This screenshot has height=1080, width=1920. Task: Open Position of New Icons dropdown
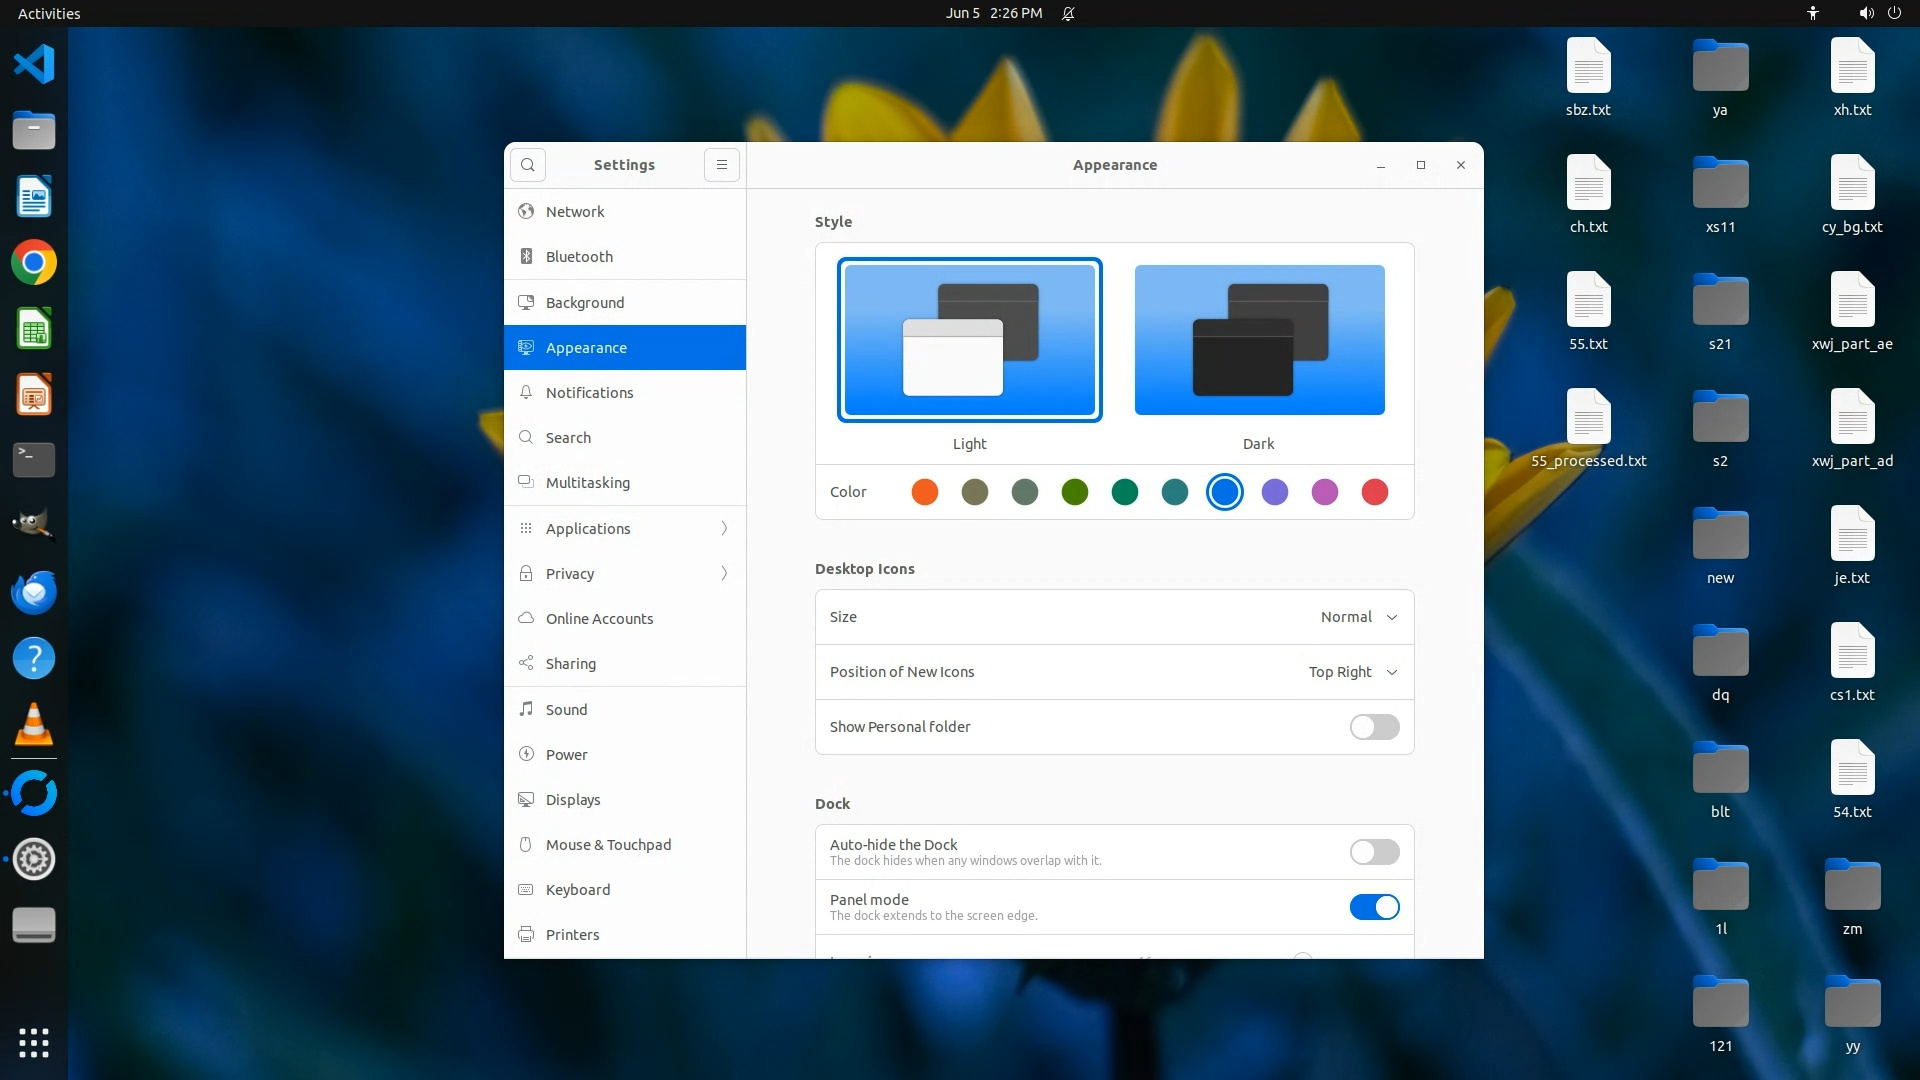point(1352,672)
